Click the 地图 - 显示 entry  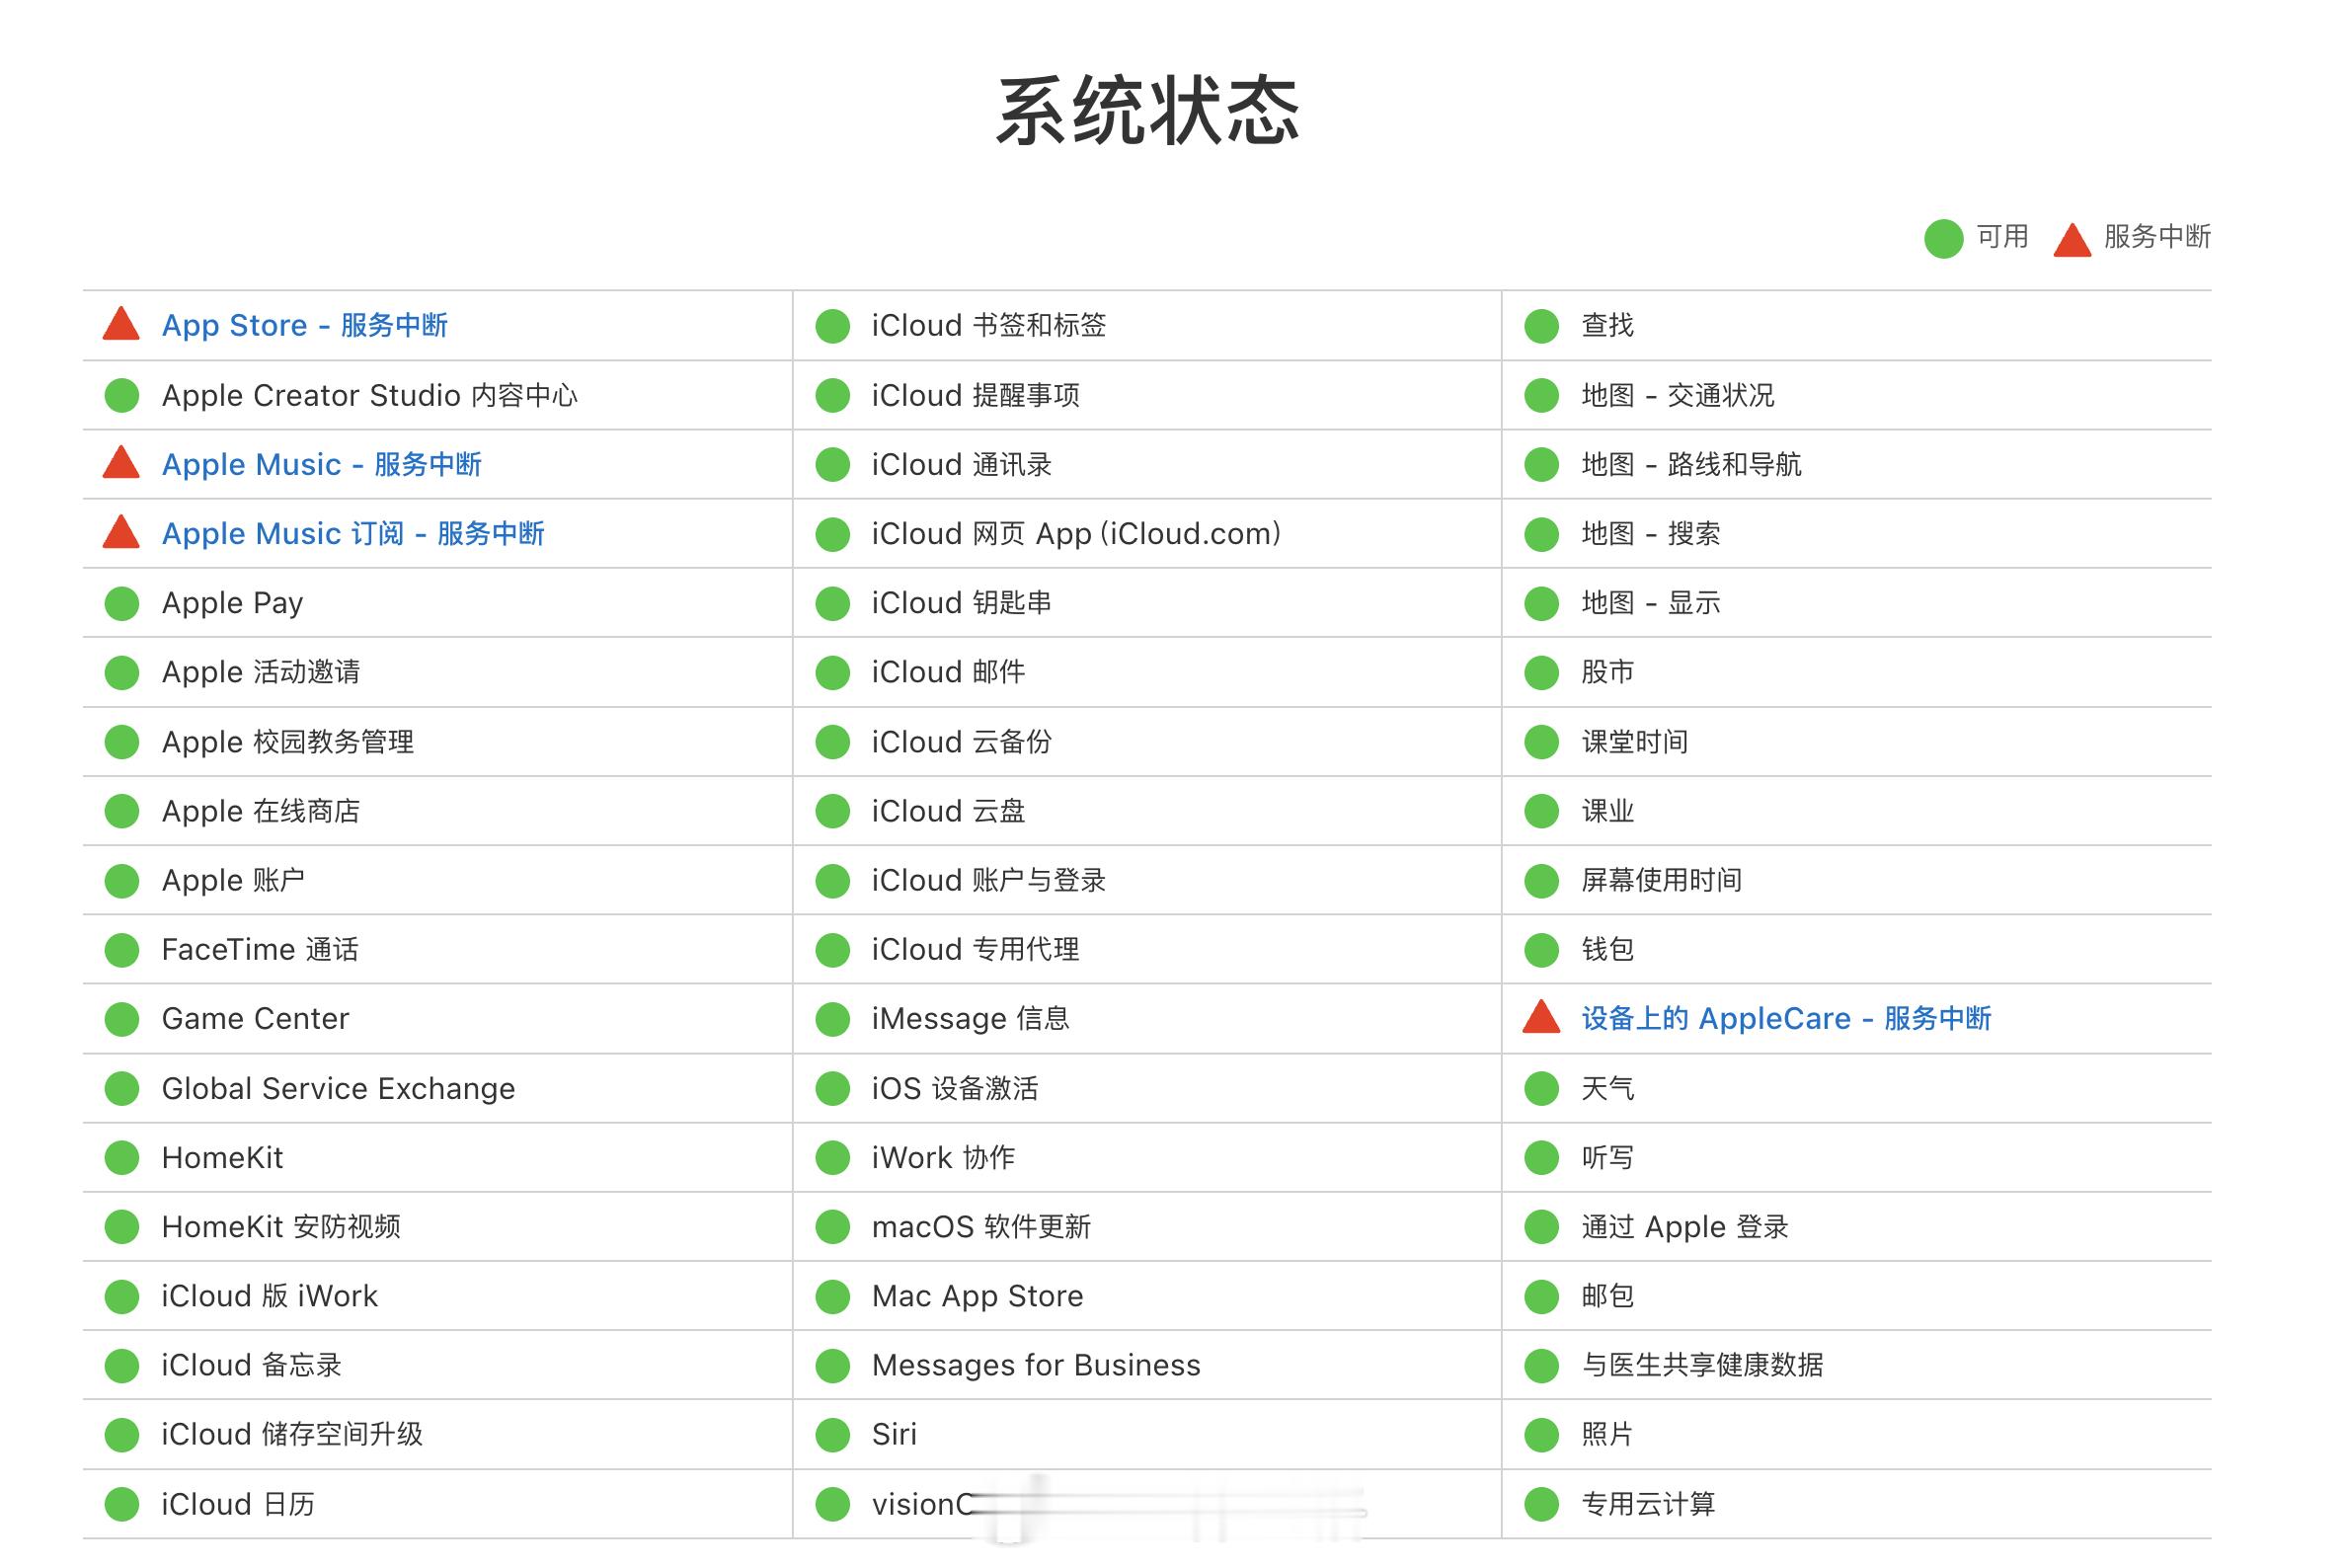[x=1651, y=603]
